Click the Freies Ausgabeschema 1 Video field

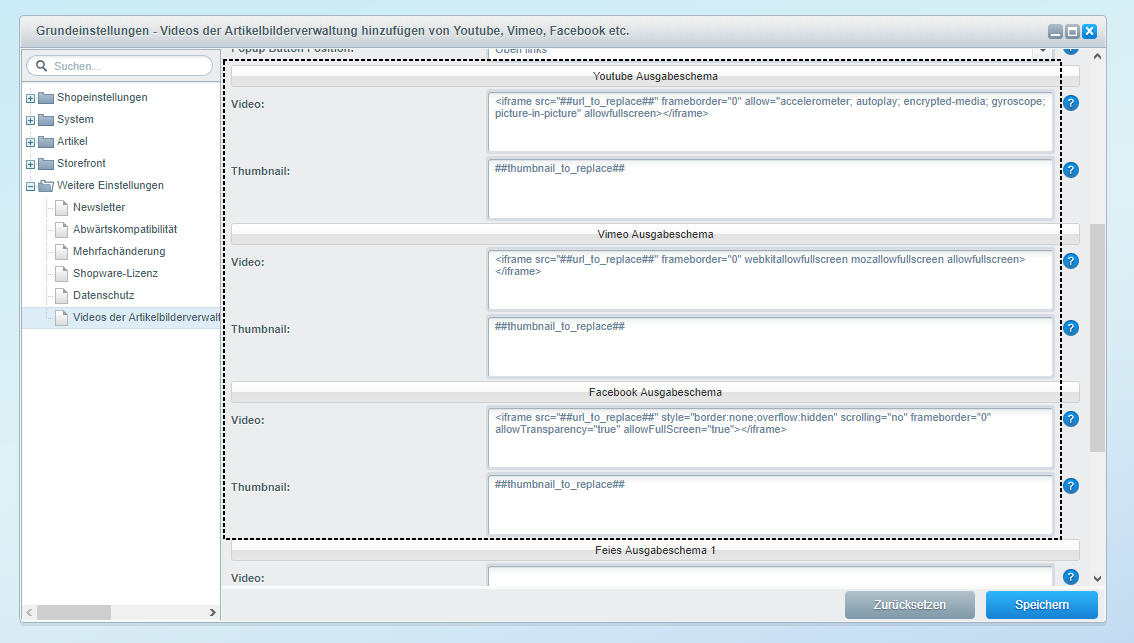pos(770,576)
